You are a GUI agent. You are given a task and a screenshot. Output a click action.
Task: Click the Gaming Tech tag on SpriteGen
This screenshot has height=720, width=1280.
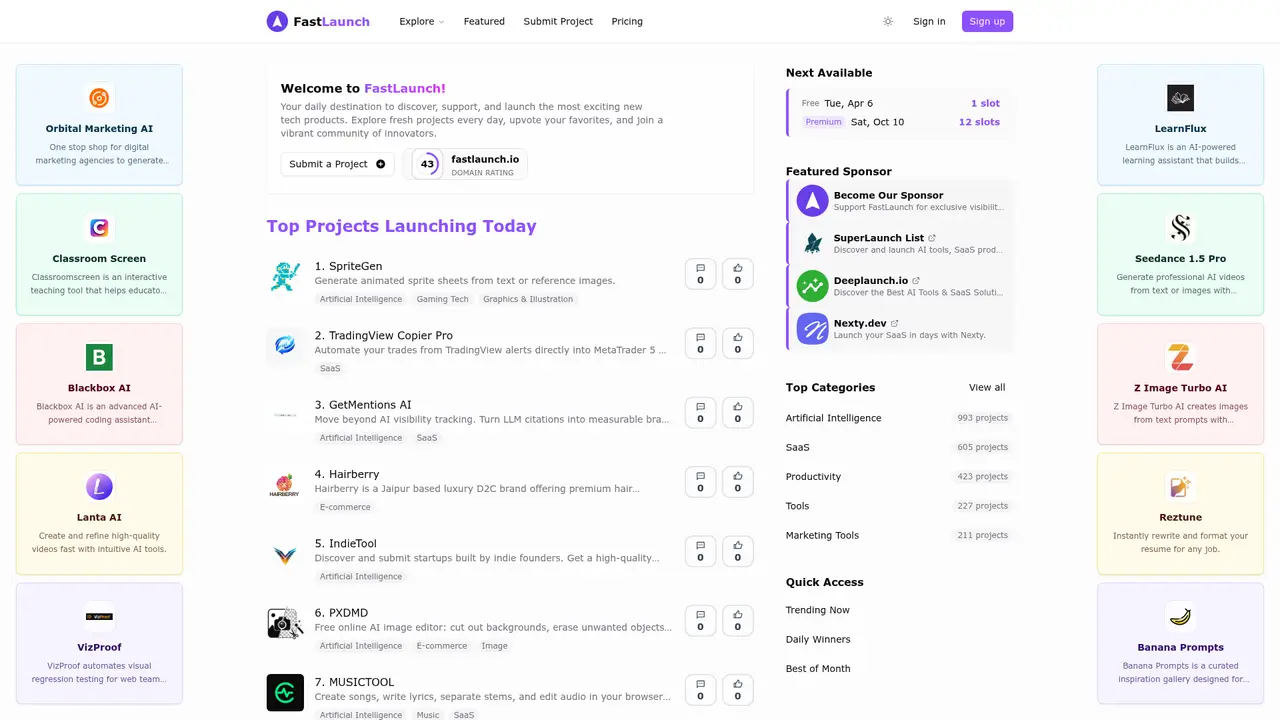[442, 299]
